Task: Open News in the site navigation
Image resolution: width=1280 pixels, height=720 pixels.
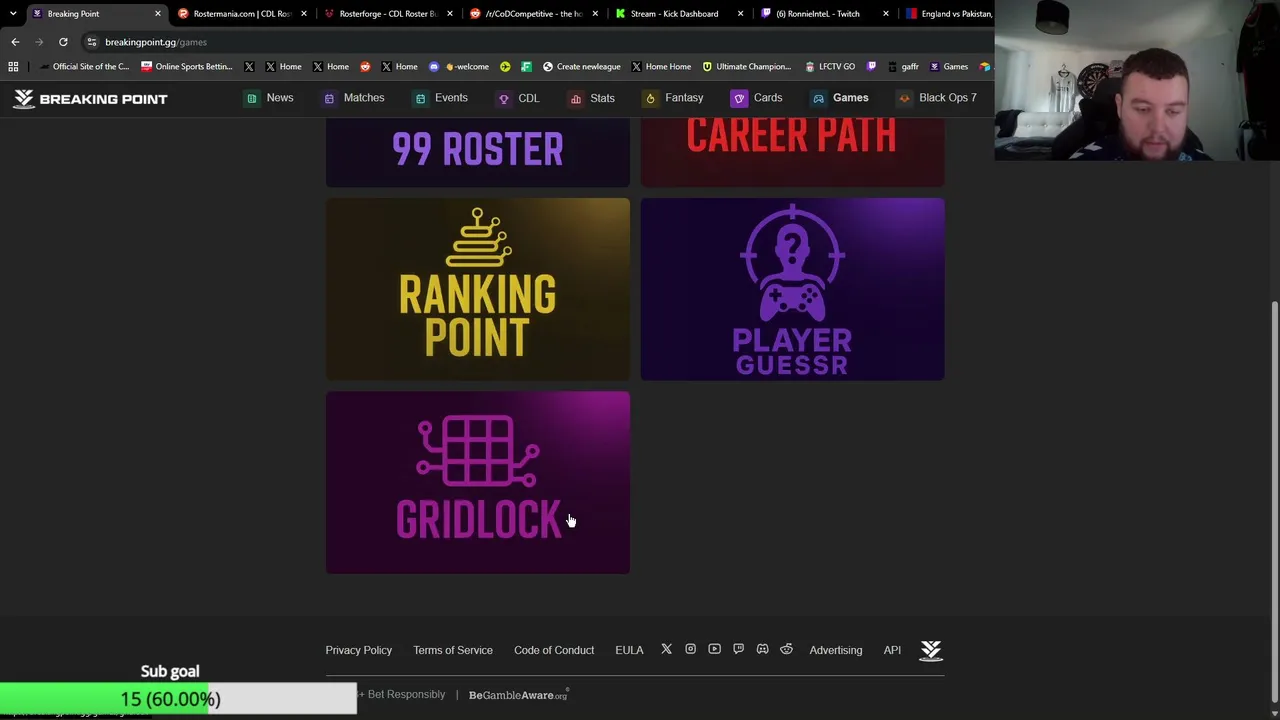Action: click(x=269, y=98)
